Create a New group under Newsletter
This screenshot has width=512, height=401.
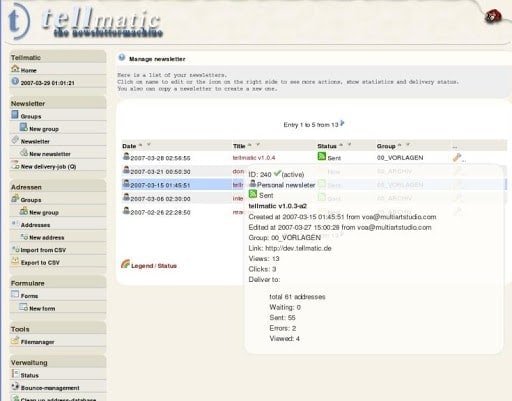point(44,129)
